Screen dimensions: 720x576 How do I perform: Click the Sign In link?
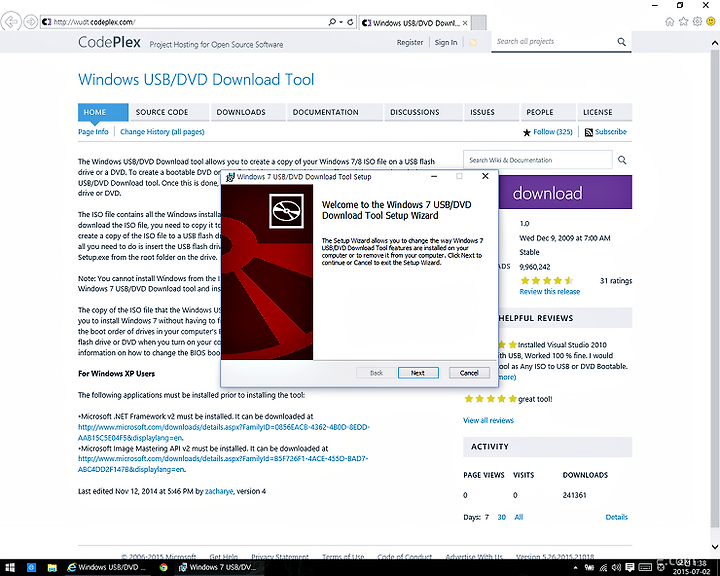446,42
